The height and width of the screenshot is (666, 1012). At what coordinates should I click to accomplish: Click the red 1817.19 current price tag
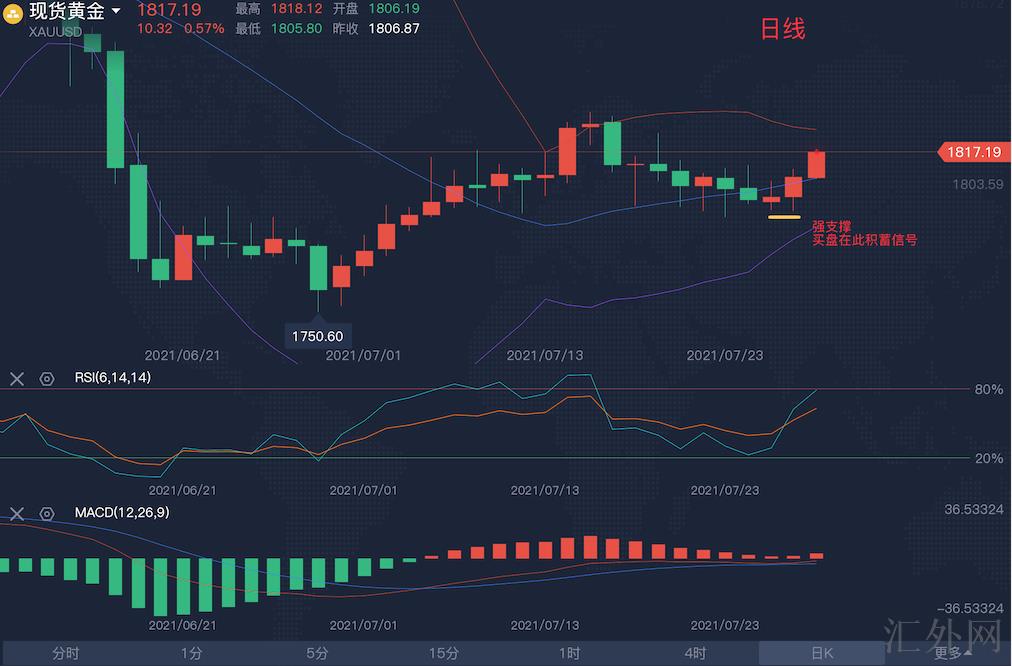point(971,152)
